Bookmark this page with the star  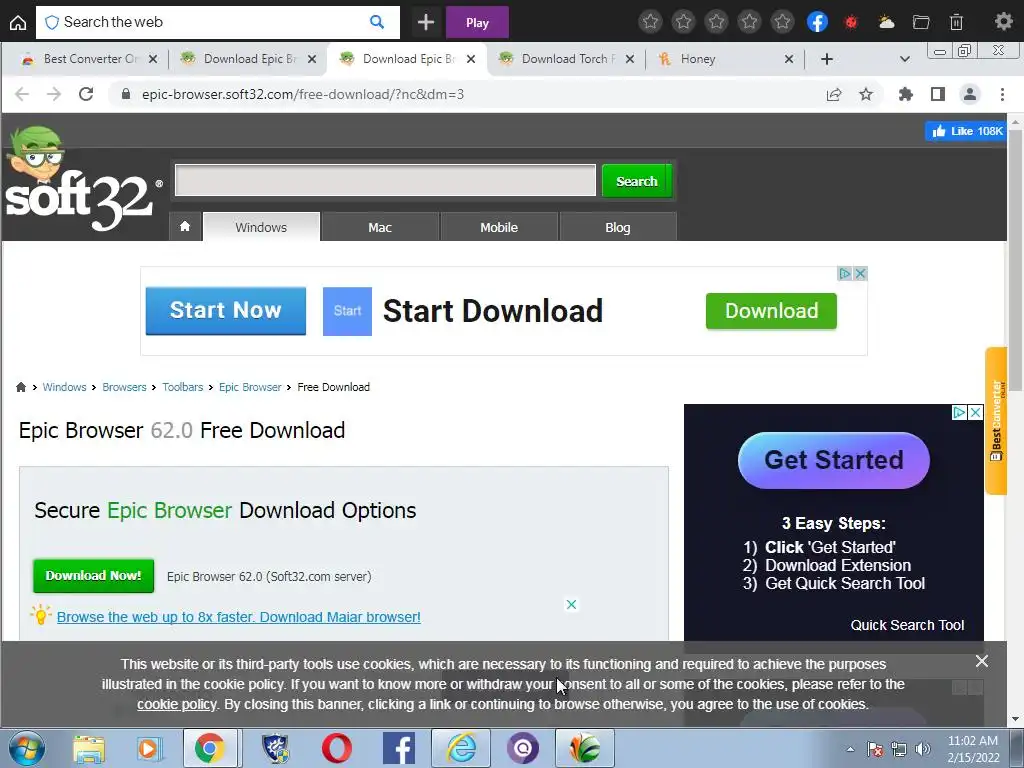coord(866,95)
